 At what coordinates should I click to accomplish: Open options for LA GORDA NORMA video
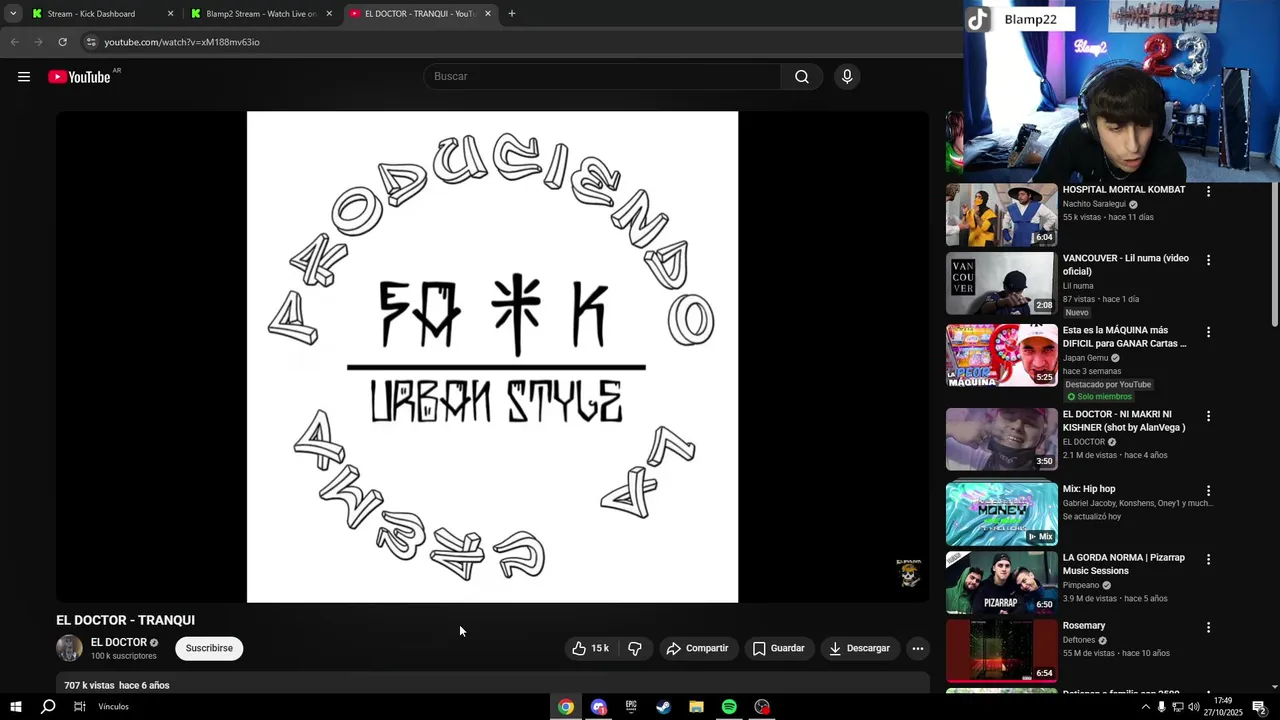click(1208, 559)
